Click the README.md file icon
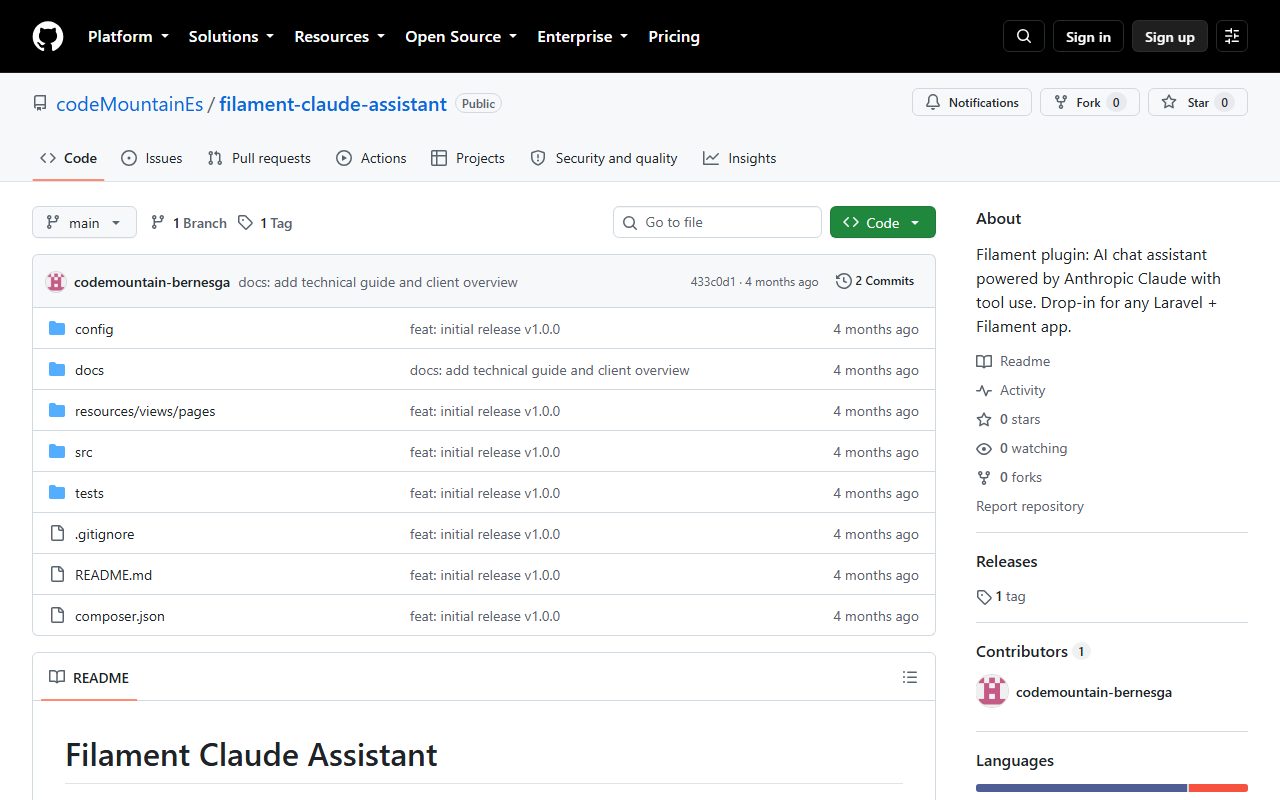The height and width of the screenshot is (800, 1280). click(57, 575)
